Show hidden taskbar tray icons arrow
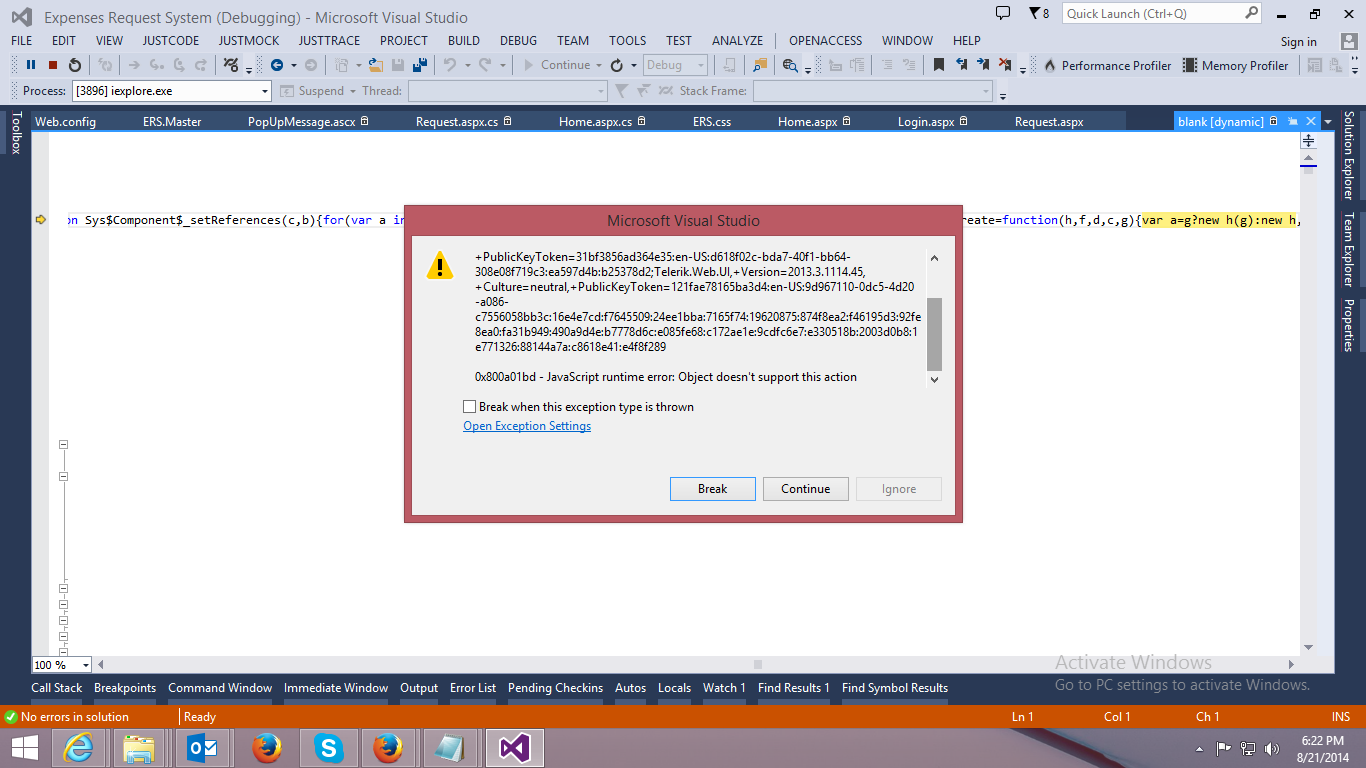 tap(1200, 748)
